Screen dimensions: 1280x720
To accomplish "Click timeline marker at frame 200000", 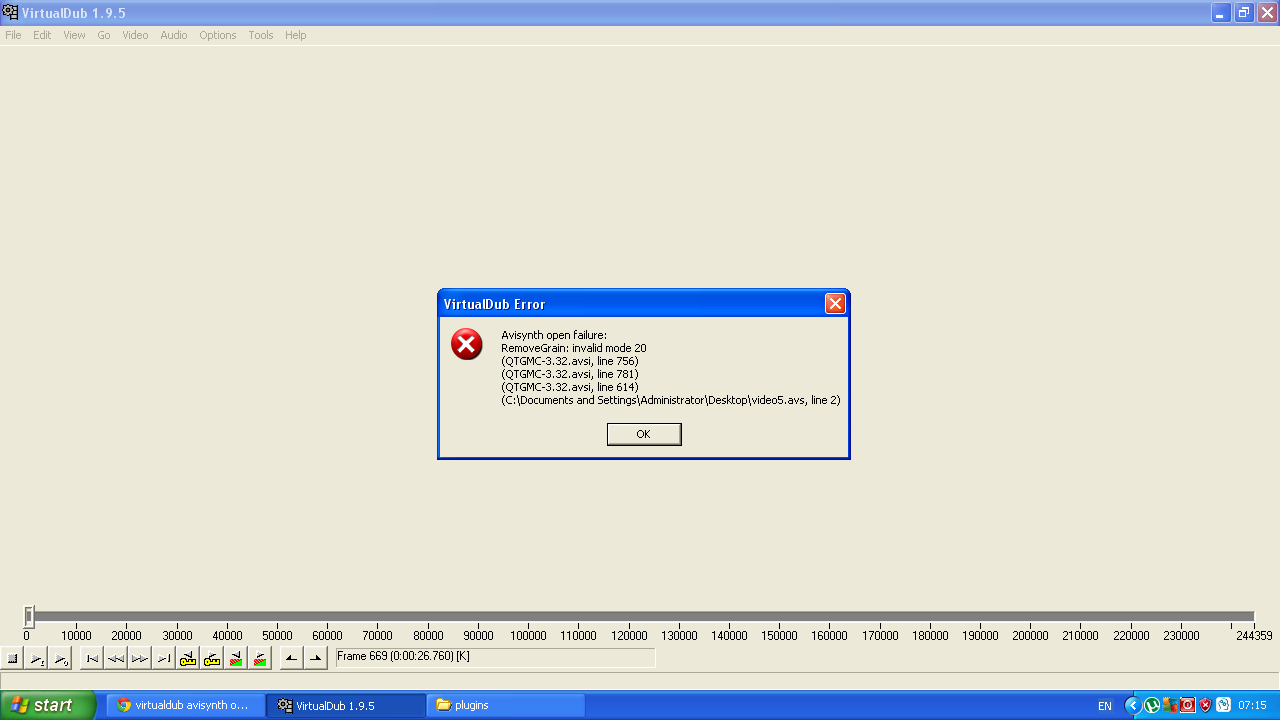I will pos(1030,636).
